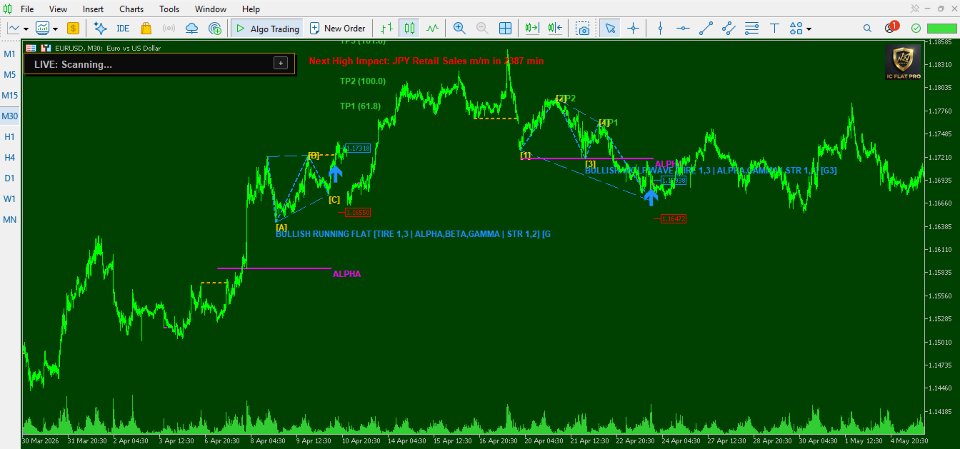Click the TP2 (100.0) label

[363, 81]
